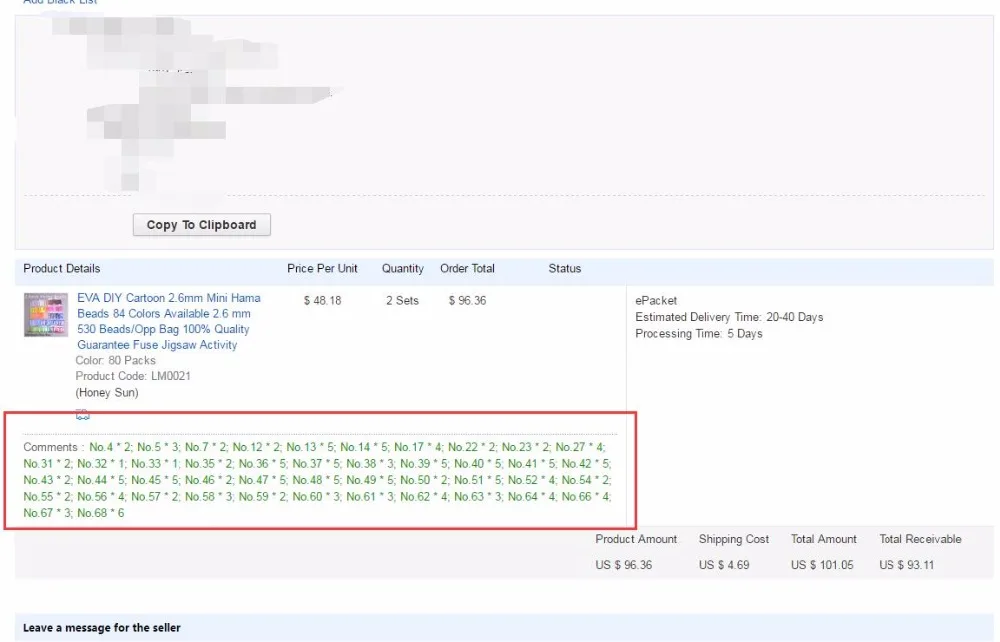The width and height of the screenshot is (1000, 642).
Task: Click the "Color: 80 Packs" line
Action: [x=115, y=360]
